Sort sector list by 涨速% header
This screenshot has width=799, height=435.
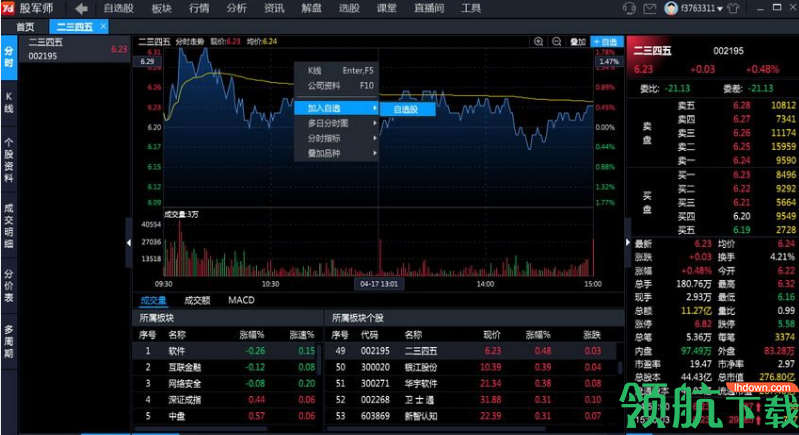(x=302, y=335)
